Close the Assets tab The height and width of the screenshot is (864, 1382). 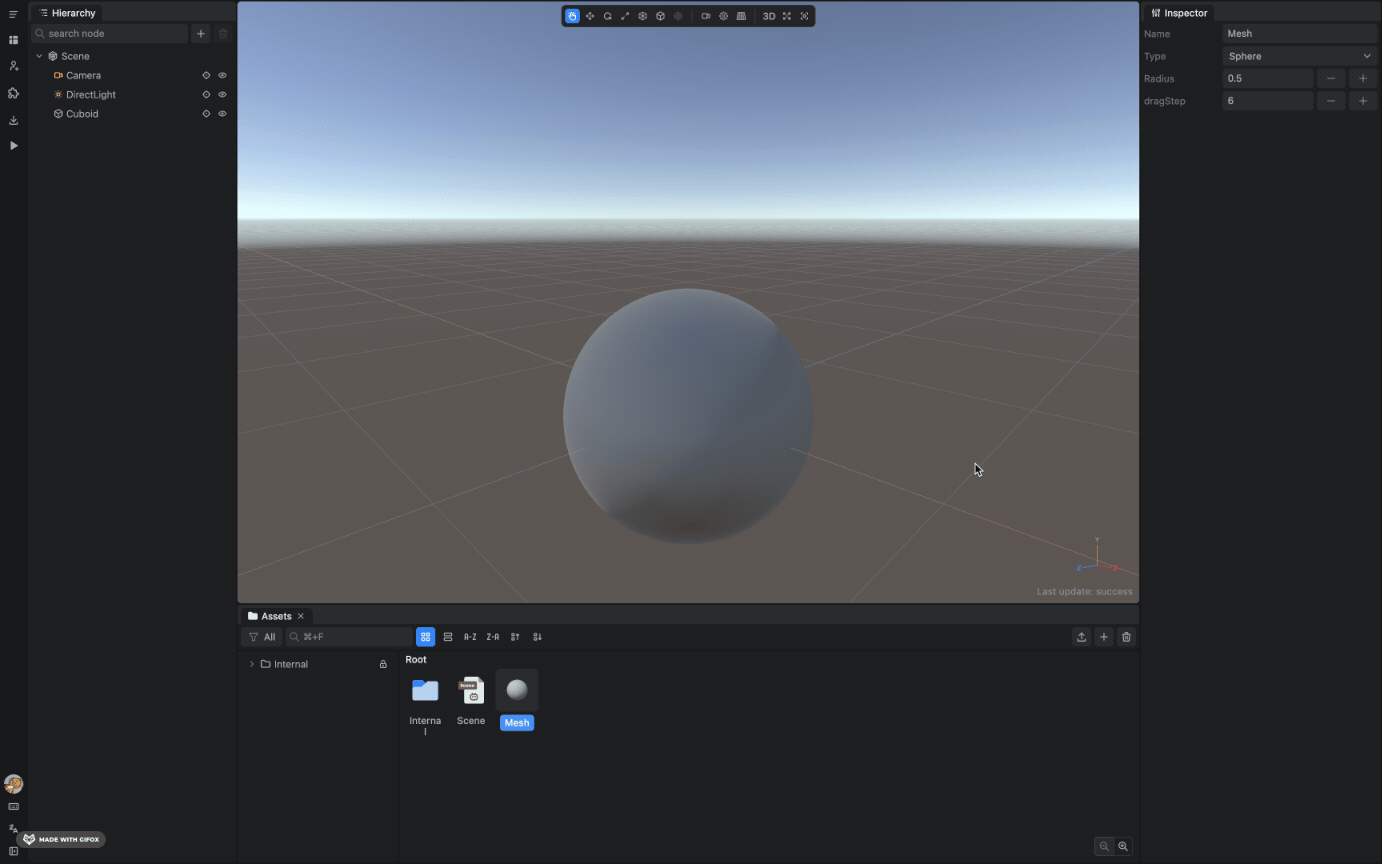point(301,616)
